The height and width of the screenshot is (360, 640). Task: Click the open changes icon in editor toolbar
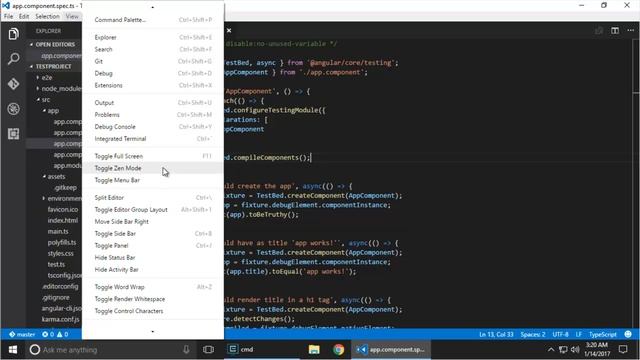(599, 31)
